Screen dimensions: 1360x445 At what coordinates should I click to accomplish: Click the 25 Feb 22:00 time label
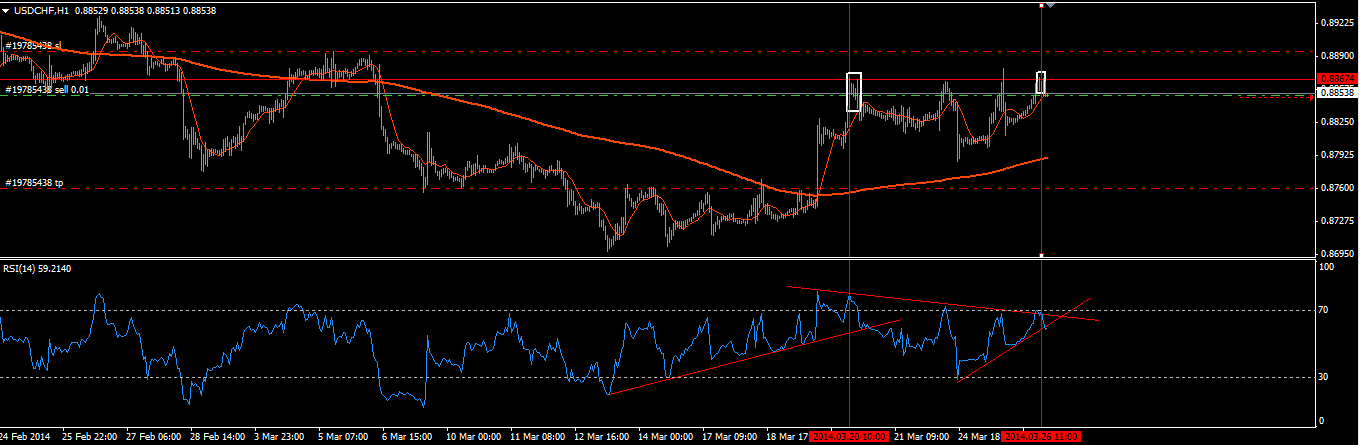[89, 437]
